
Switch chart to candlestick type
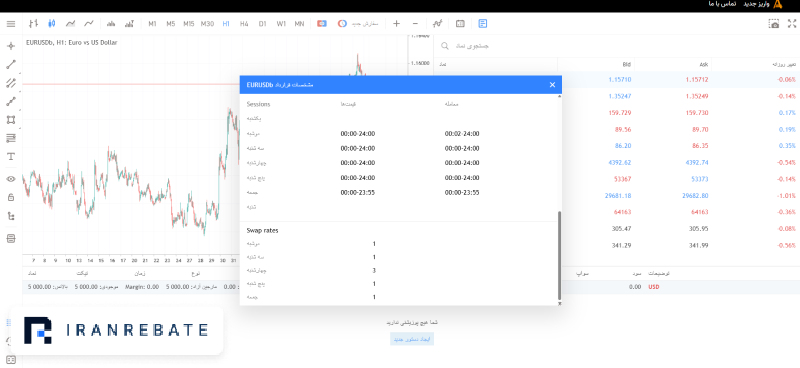[52, 23]
